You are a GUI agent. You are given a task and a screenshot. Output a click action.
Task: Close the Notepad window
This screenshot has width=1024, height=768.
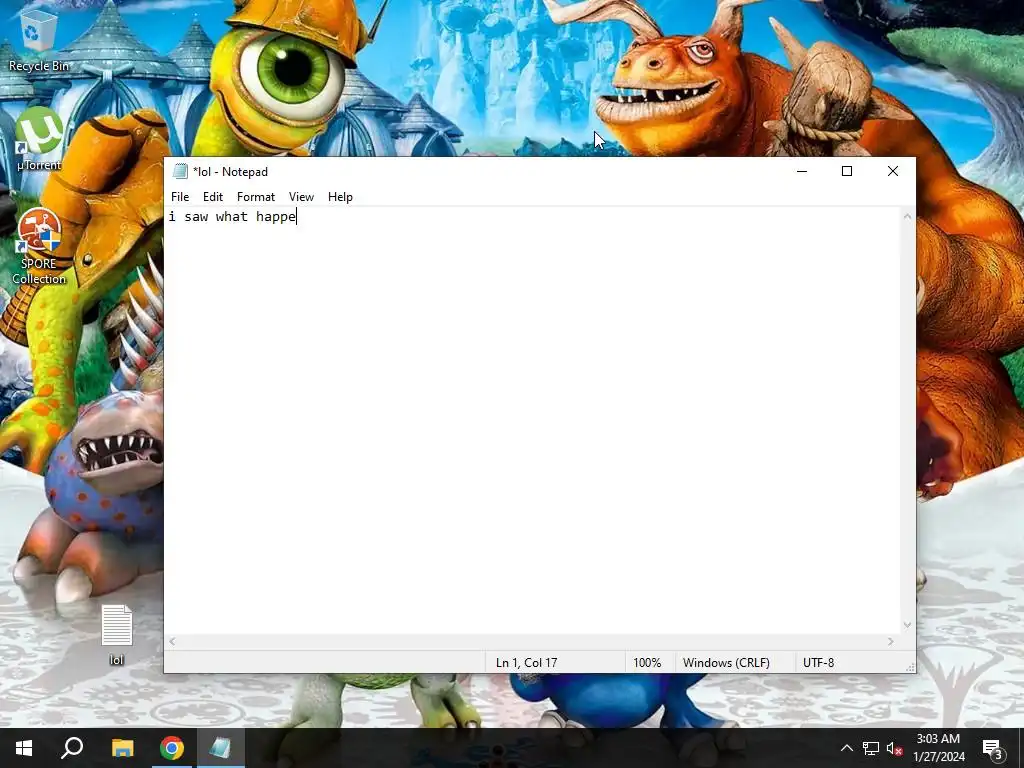click(893, 171)
